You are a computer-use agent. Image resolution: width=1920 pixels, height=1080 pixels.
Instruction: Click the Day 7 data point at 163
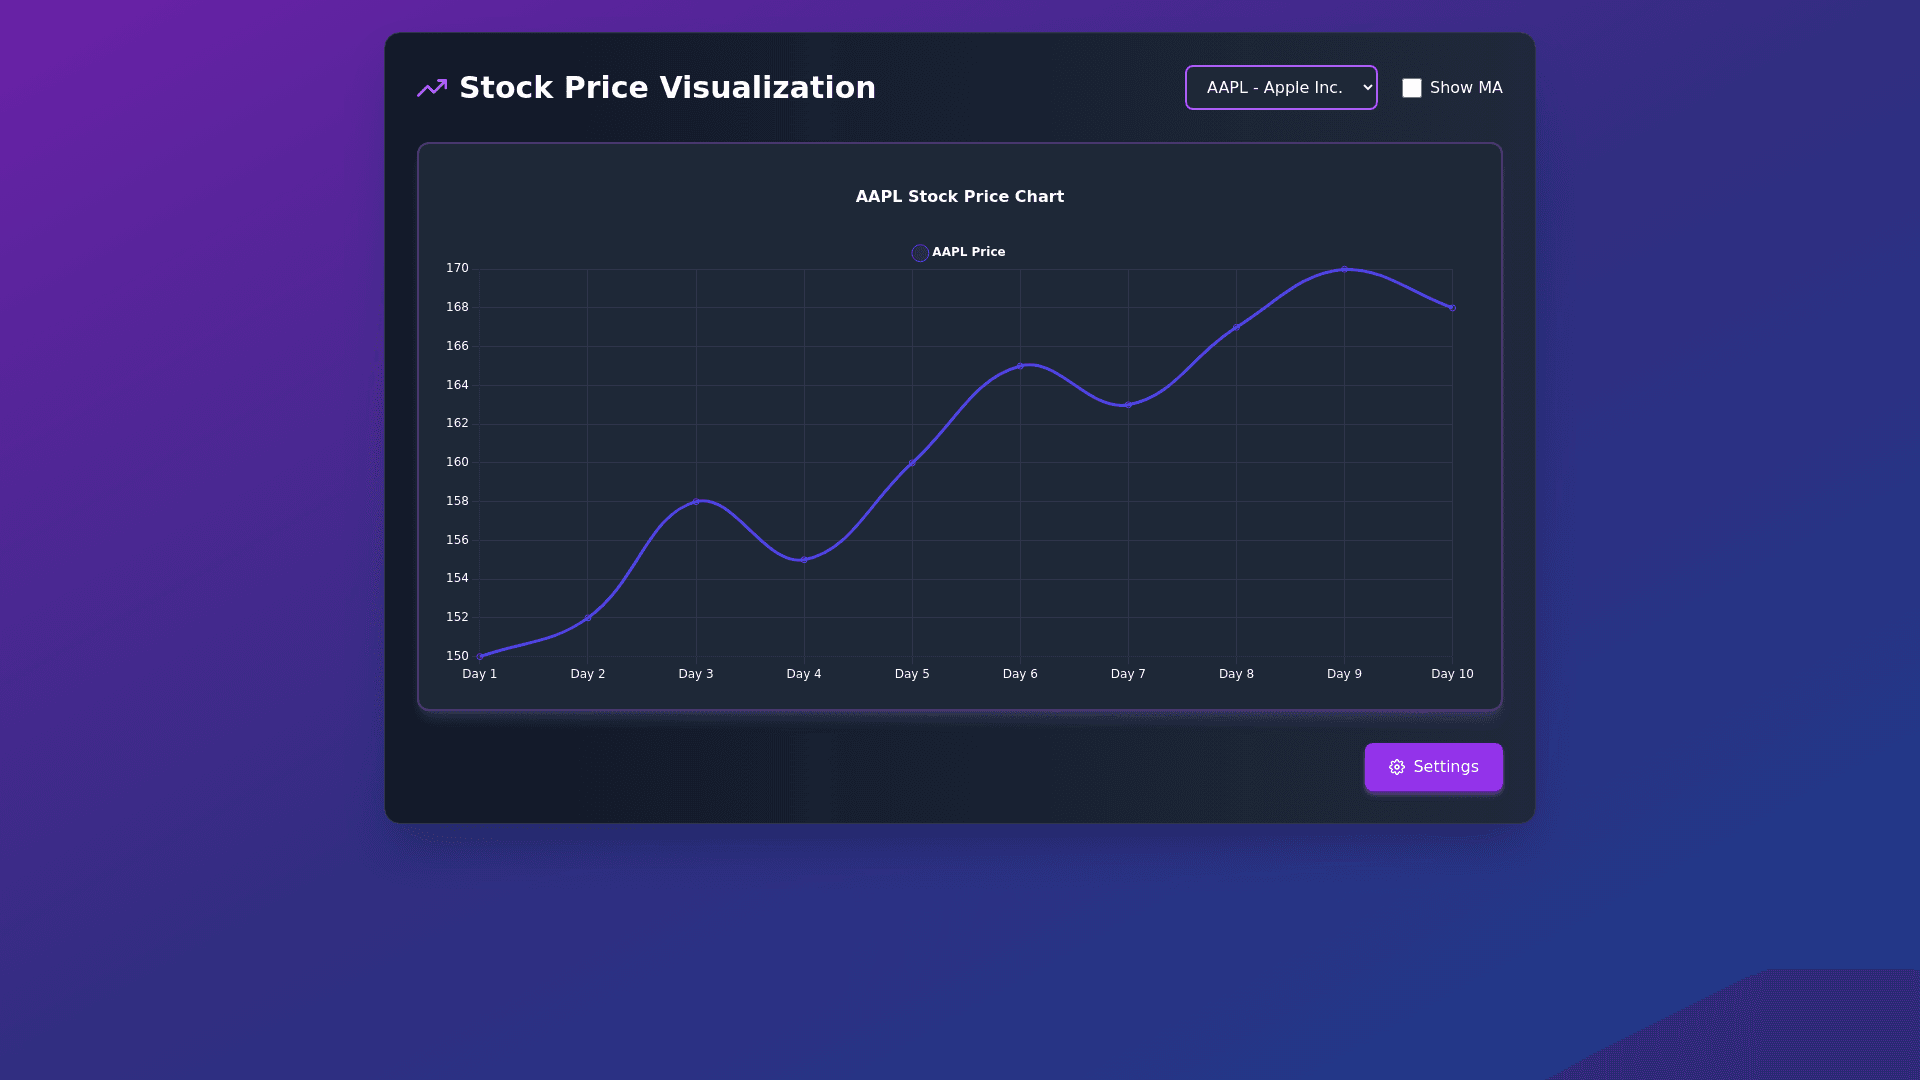coord(1128,404)
